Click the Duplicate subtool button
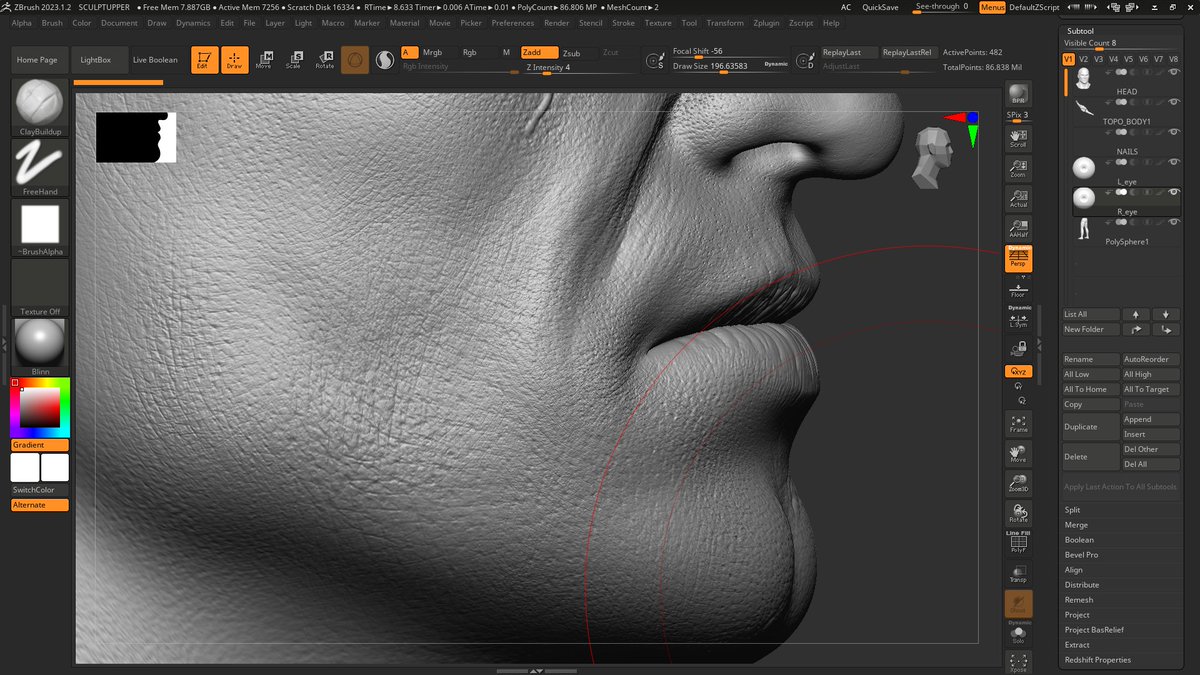This screenshot has height=675, width=1200. click(1090, 427)
